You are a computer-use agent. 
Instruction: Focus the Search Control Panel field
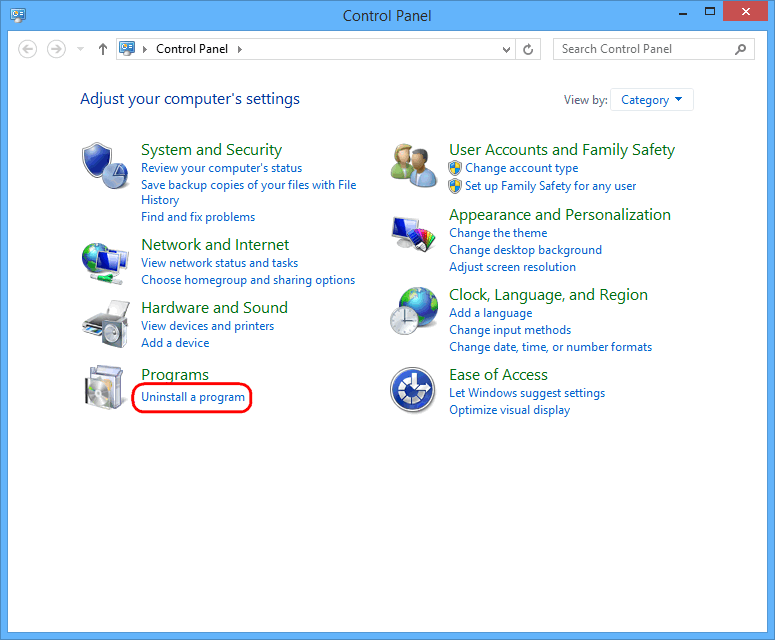(x=653, y=49)
